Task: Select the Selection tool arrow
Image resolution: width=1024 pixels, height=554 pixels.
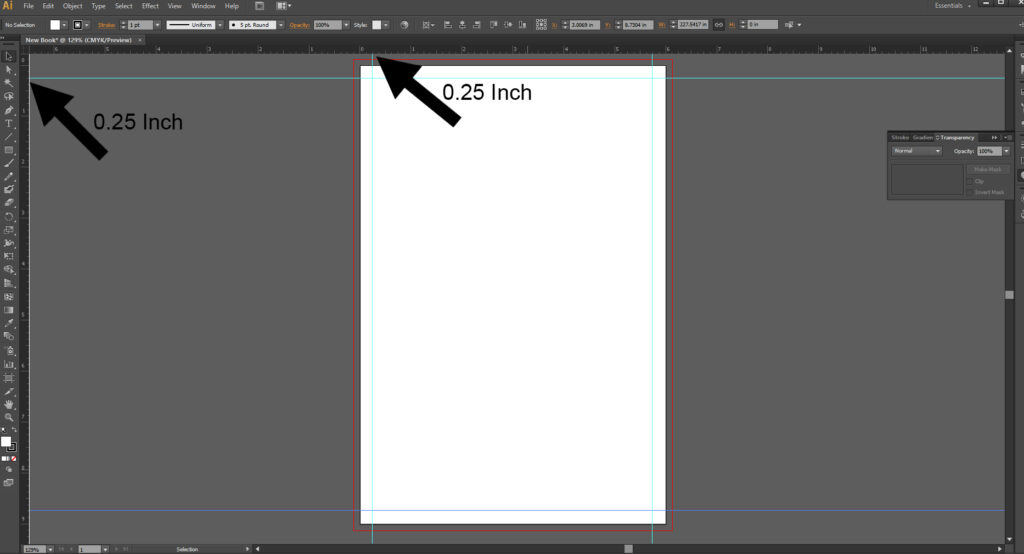Action: (8, 57)
